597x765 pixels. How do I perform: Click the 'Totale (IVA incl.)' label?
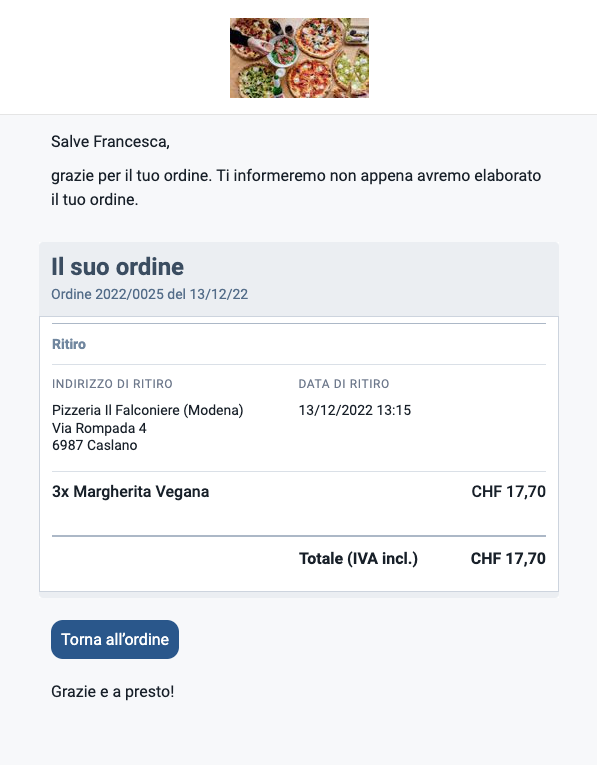click(x=358, y=558)
